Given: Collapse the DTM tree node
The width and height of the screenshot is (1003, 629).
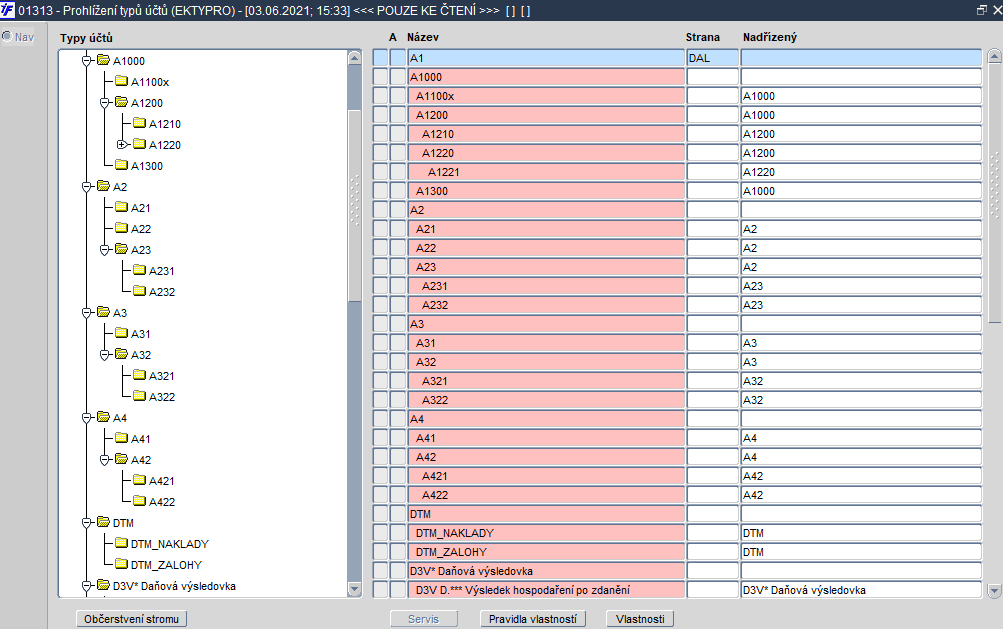Looking at the screenshot, I should point(86,523).
